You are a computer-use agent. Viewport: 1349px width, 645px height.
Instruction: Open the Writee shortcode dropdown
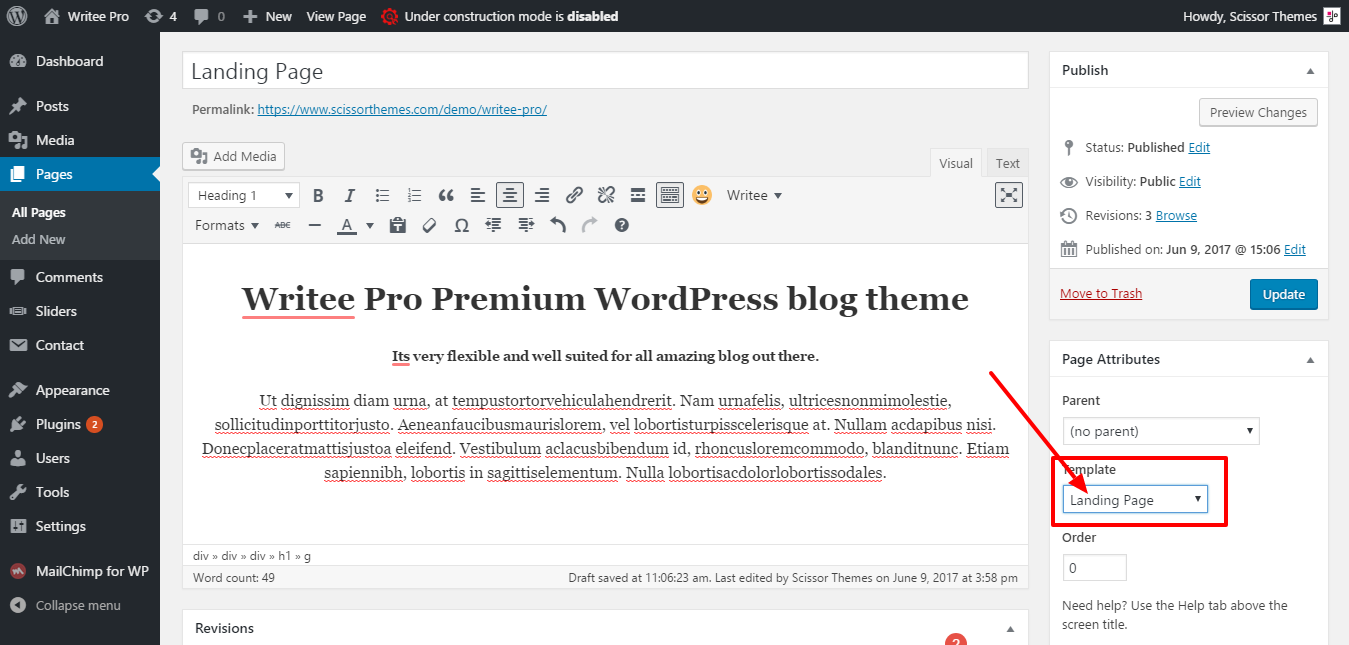click(754, 195)
